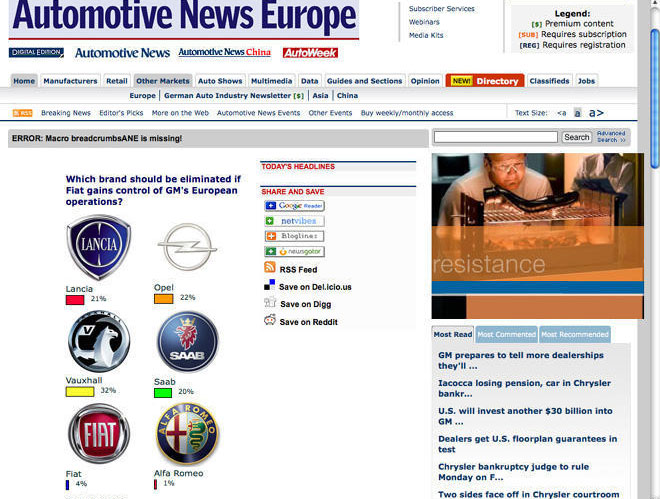
Task: Add feed to Netvibes
Action: pyautogui.click(x=295, y=221)
